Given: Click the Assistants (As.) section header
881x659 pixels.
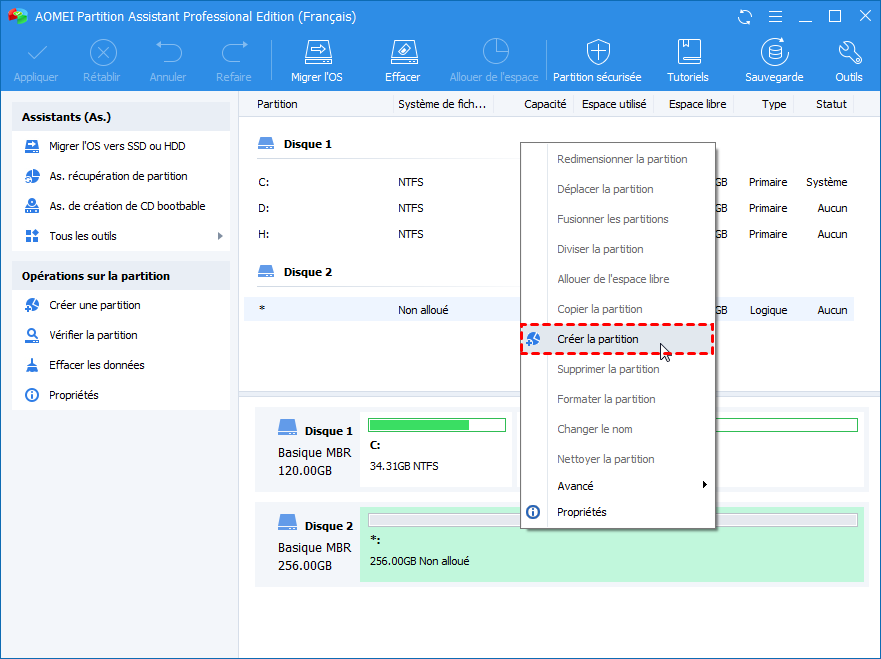Looking at the screenshot, I should tap(121, 117).
